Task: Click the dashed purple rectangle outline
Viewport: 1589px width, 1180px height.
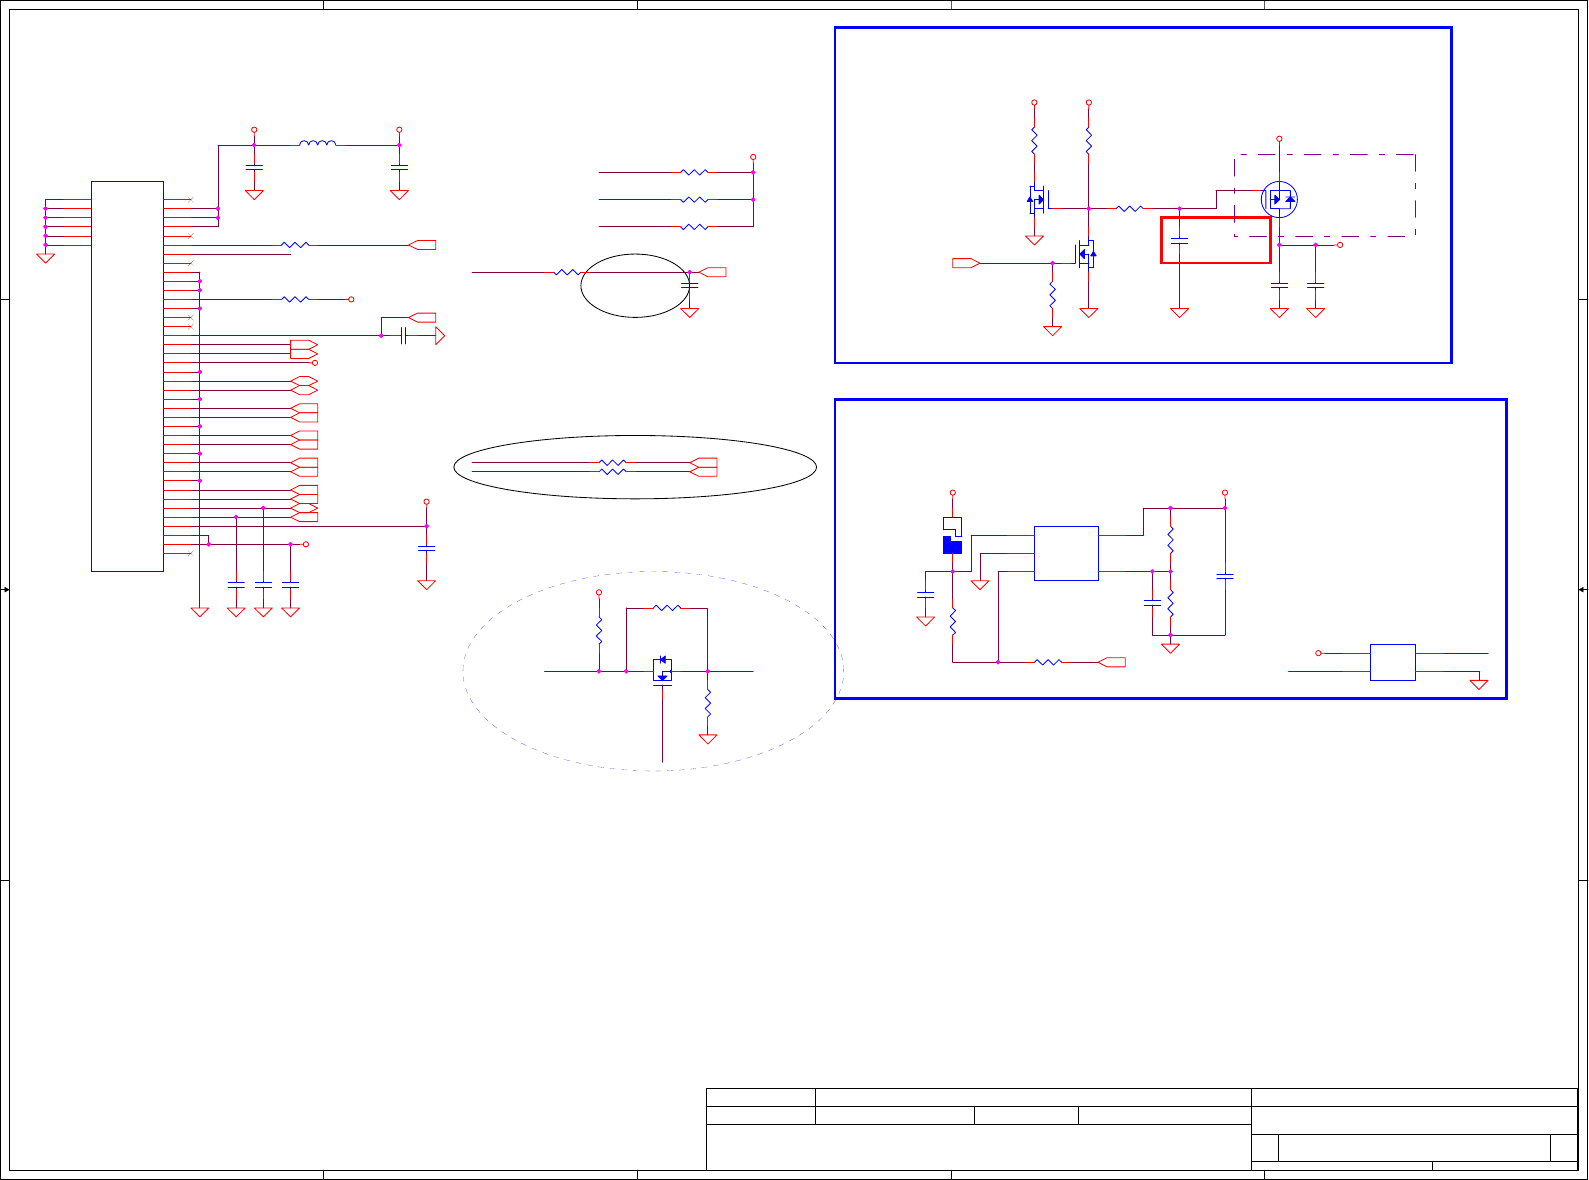Action: point(1325,196)
